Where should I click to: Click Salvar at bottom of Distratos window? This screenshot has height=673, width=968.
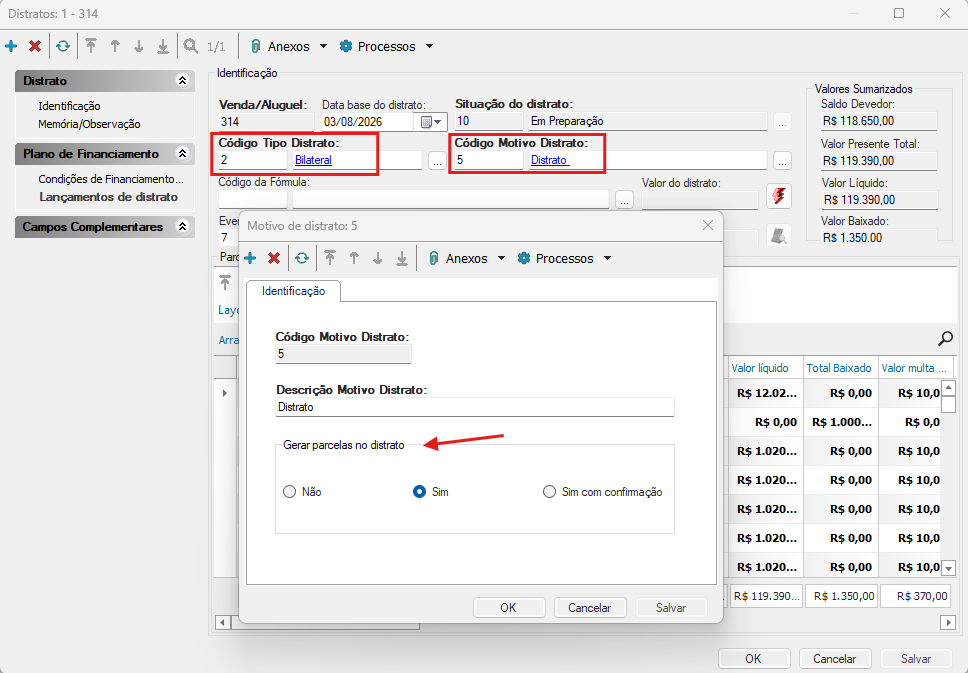(x=916, y=658)
